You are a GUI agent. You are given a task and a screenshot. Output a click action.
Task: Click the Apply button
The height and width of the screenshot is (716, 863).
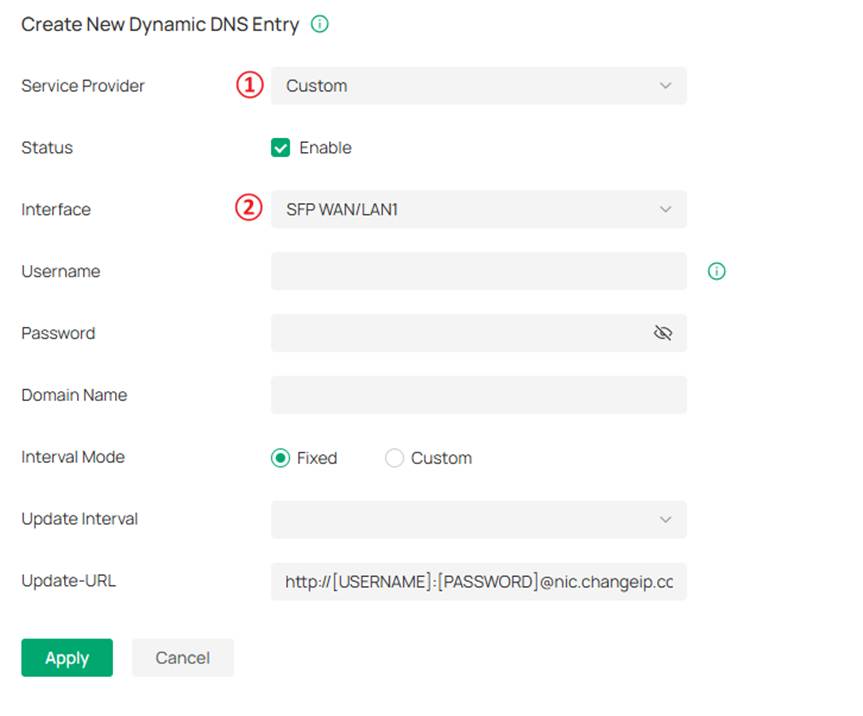pyautogui.click(x=66, y=657)
